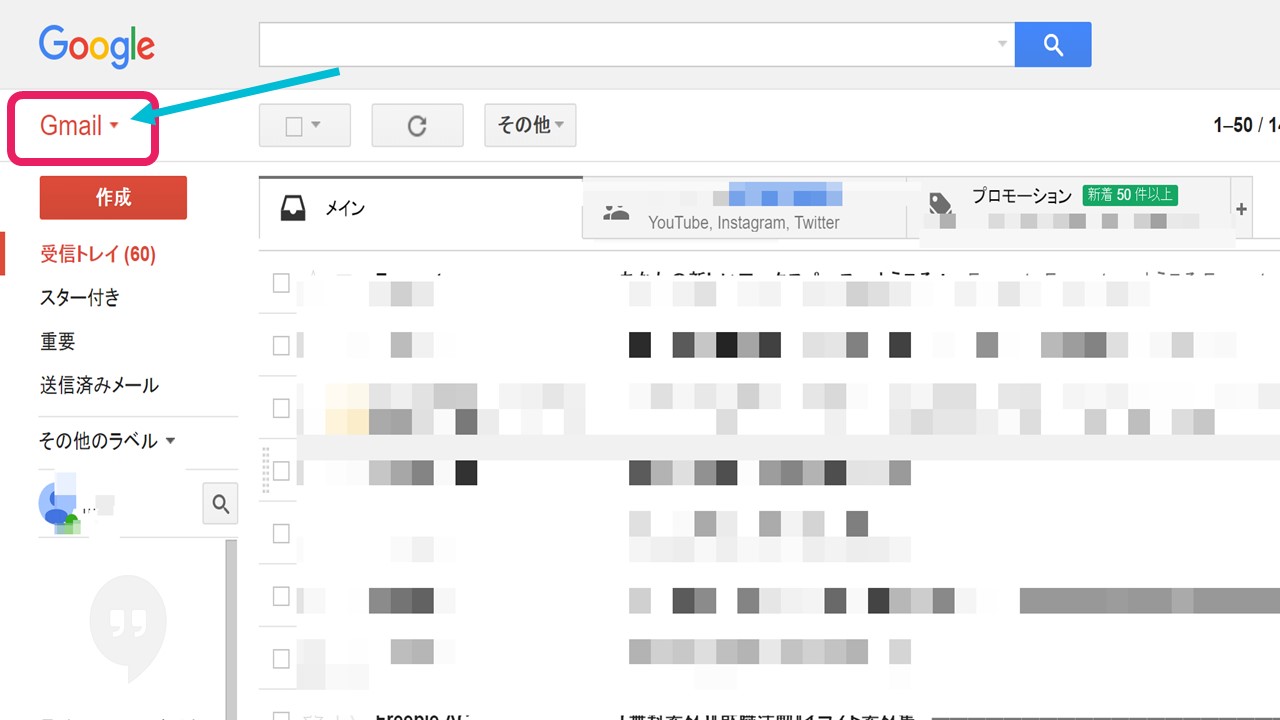Switch to the social tab with YouTube, Instagram, Twitter
The width and height of the screenshot is (1280, 720).
point(744,209)
